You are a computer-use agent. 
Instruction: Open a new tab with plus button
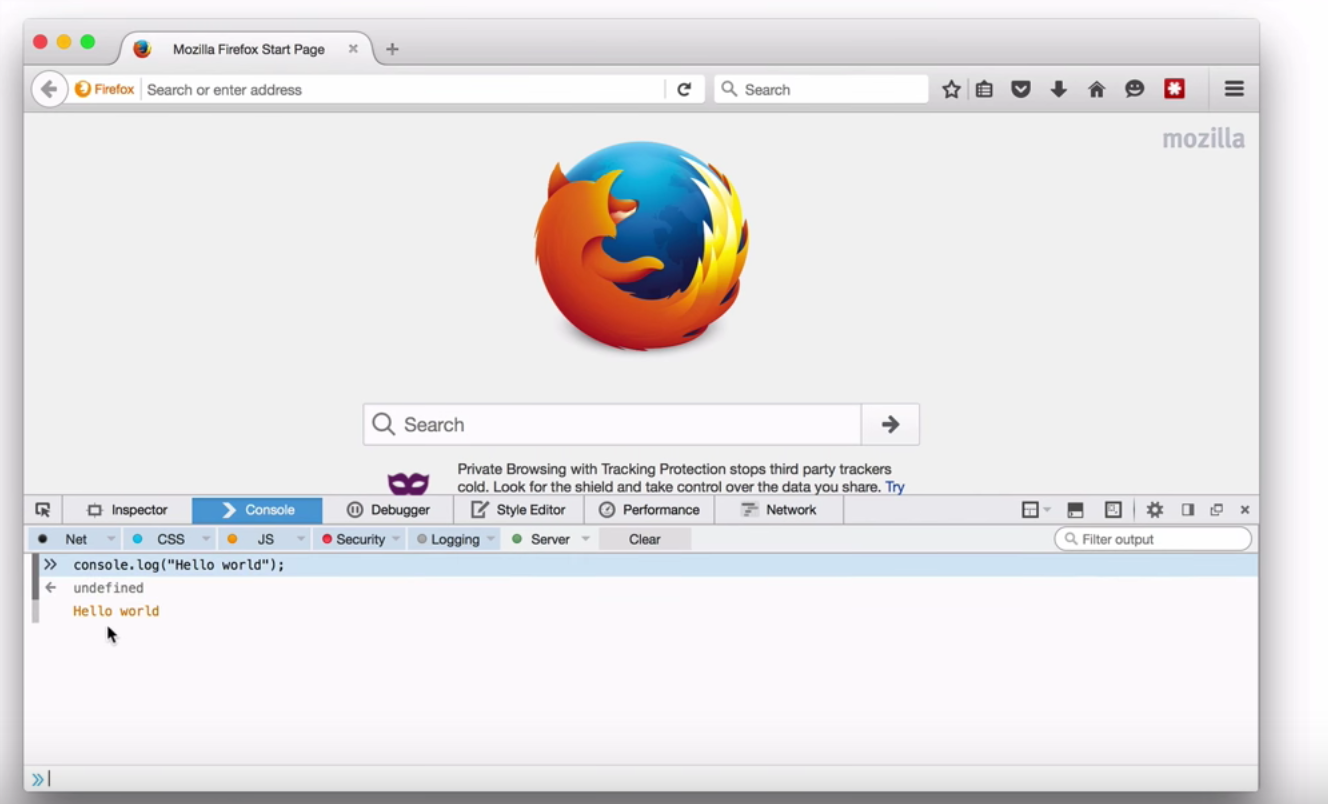pos(392,49)
